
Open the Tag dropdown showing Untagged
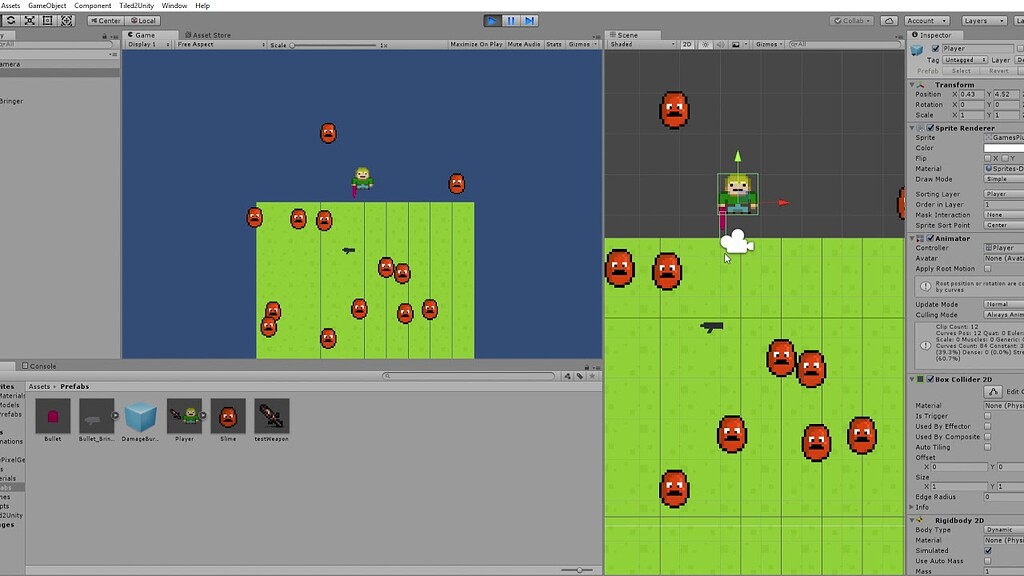click(x=963, y=59)
